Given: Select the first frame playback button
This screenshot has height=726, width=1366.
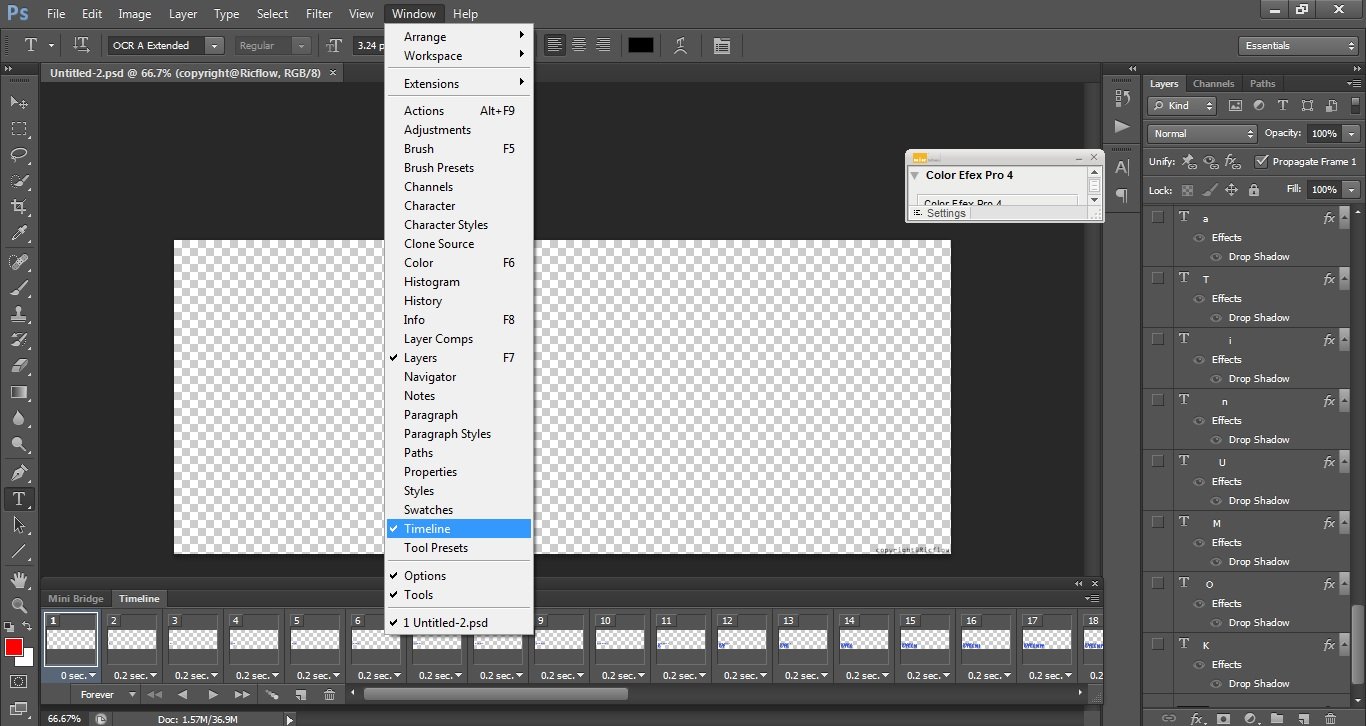Looking at the screenshot, I should click(154, 695).
